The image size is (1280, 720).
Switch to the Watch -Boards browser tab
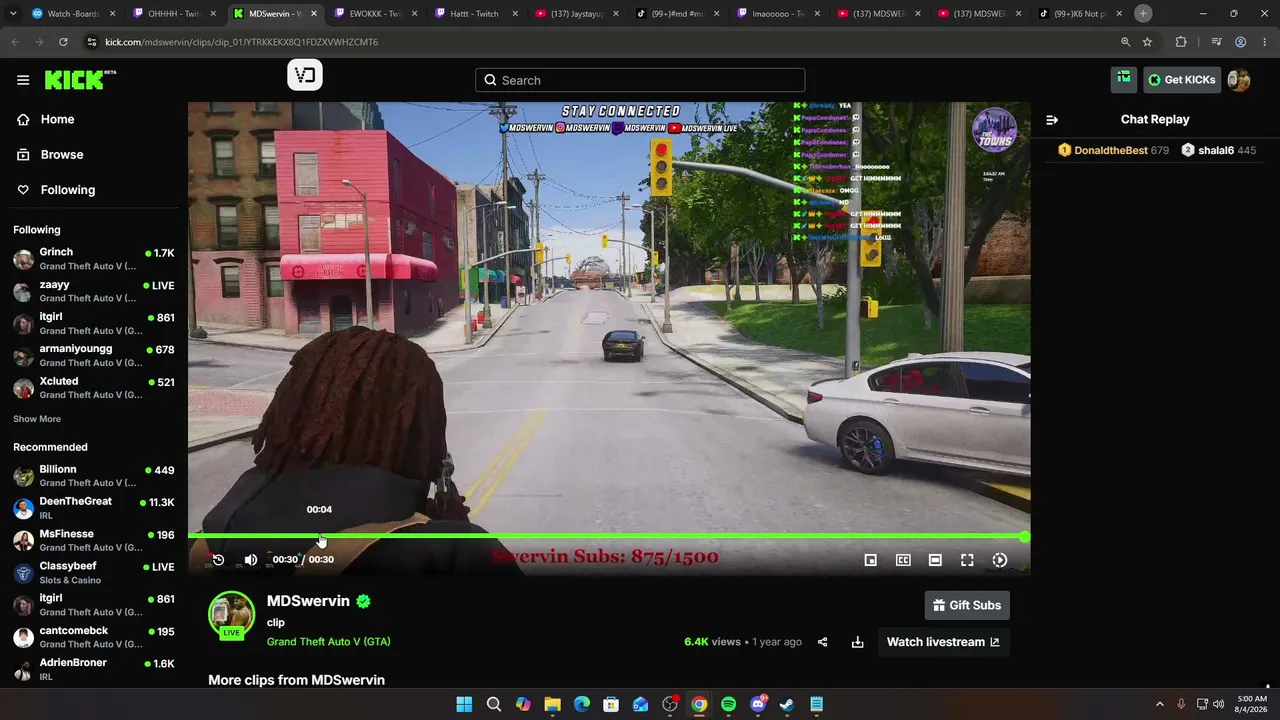tap(72, 14)
